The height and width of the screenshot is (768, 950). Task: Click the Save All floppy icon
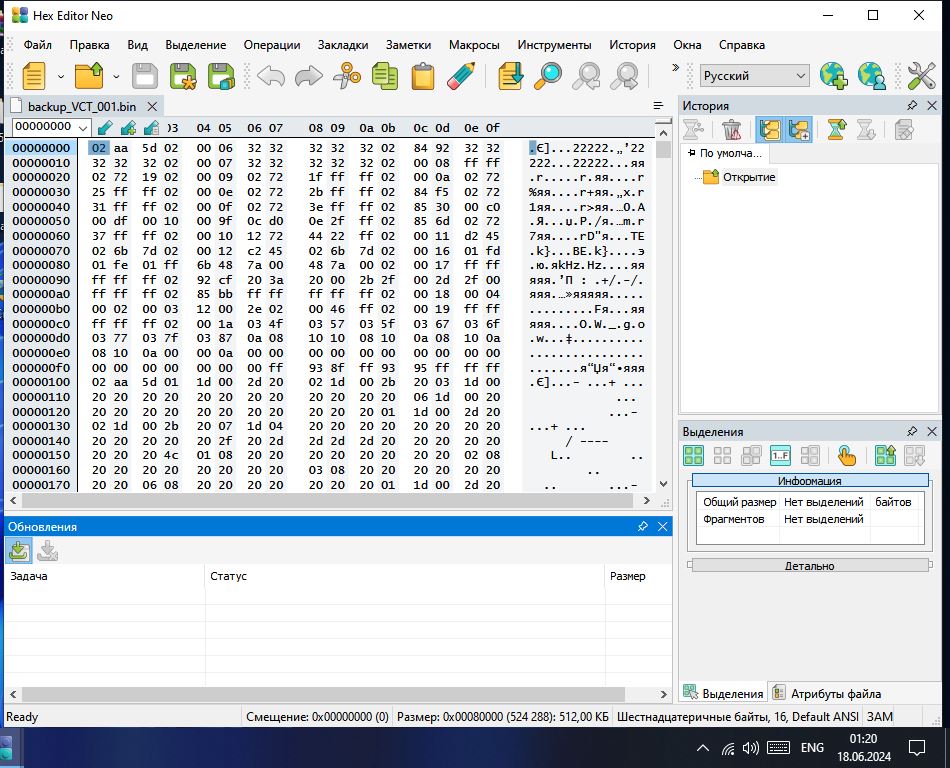[x=221, y=76]
